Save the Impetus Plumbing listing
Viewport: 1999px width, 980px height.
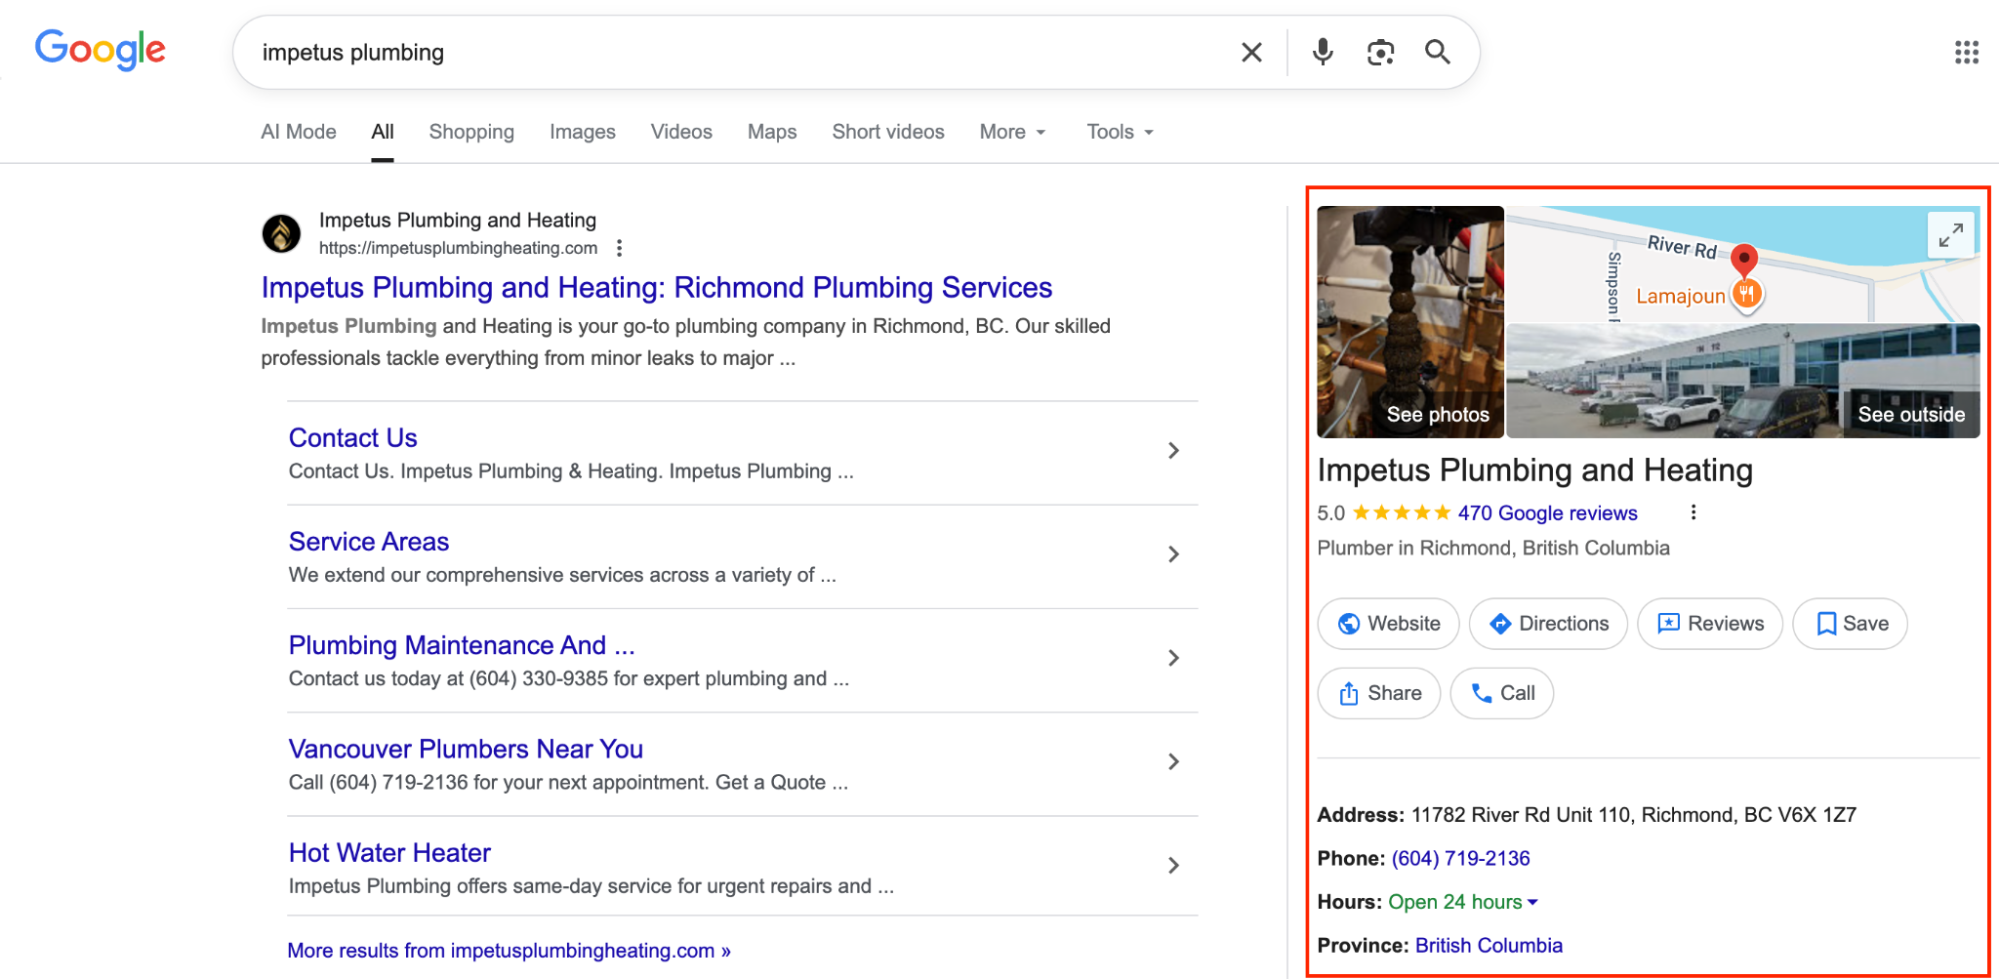pyautogui.click(x=1849, y=623)
